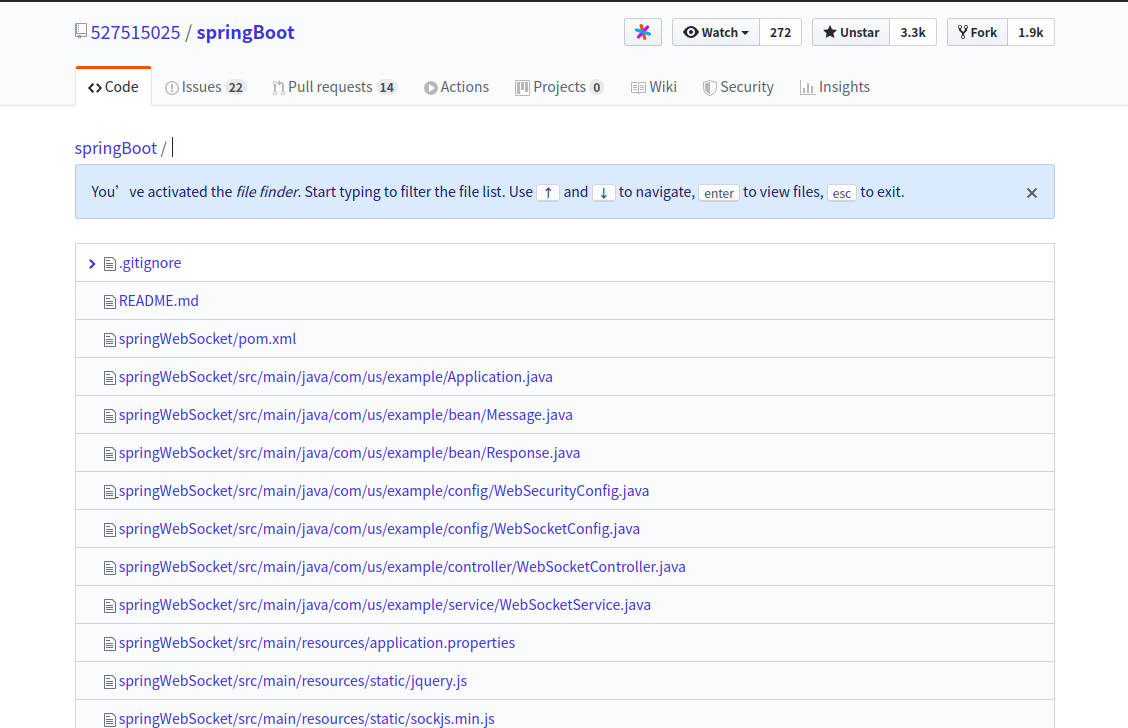Fork the springBoot repository
The height and width of the screenshot is (728, 1128).
[978, 32]
